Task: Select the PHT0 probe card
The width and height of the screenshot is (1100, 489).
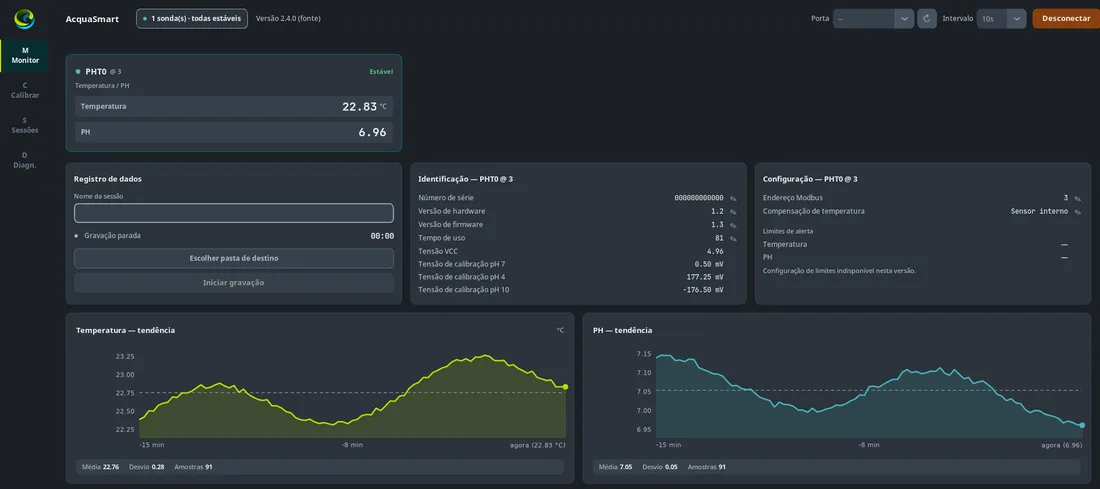Action: pos(234,103)
